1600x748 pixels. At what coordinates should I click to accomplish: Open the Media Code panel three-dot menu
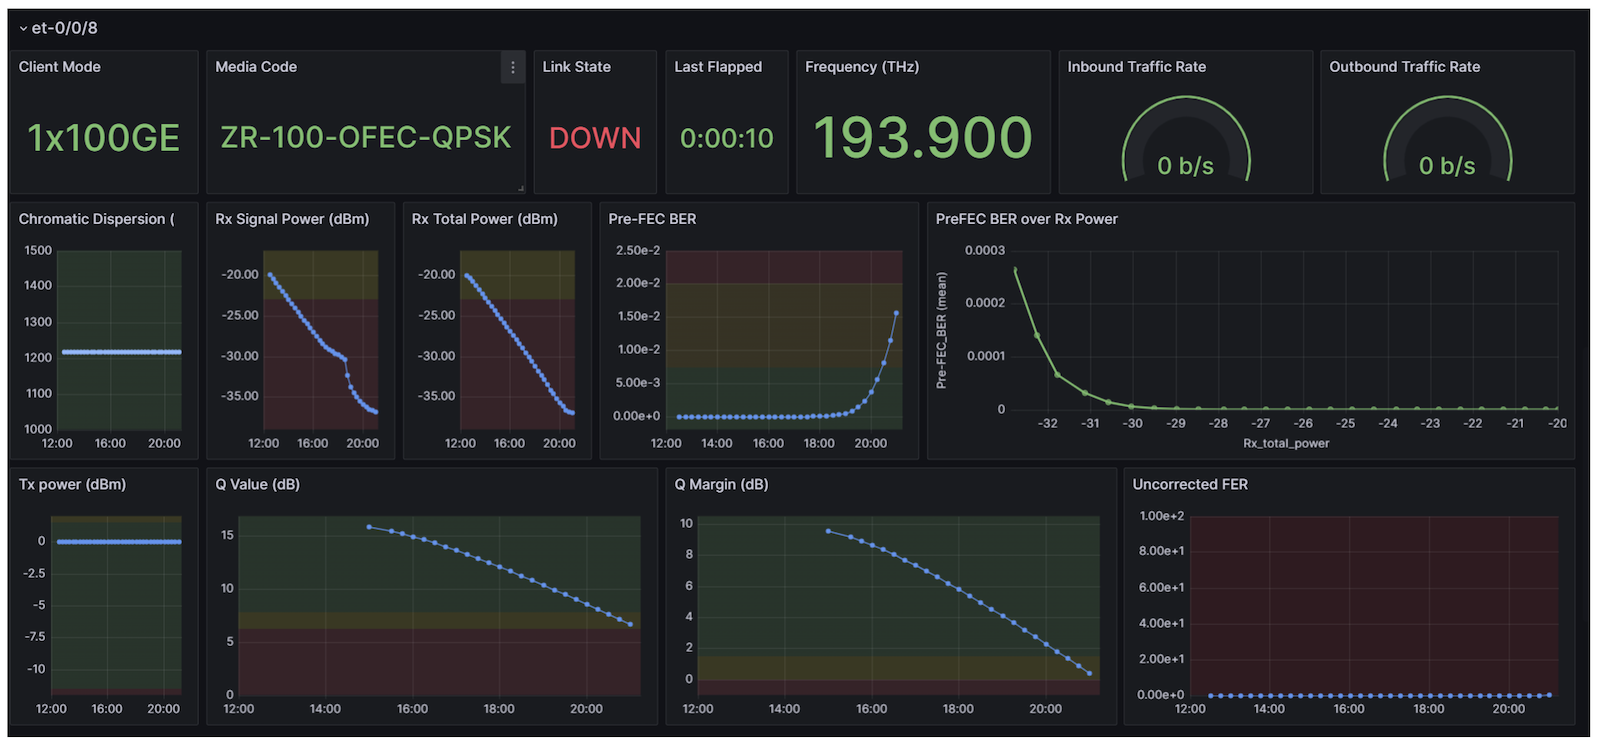513,67
